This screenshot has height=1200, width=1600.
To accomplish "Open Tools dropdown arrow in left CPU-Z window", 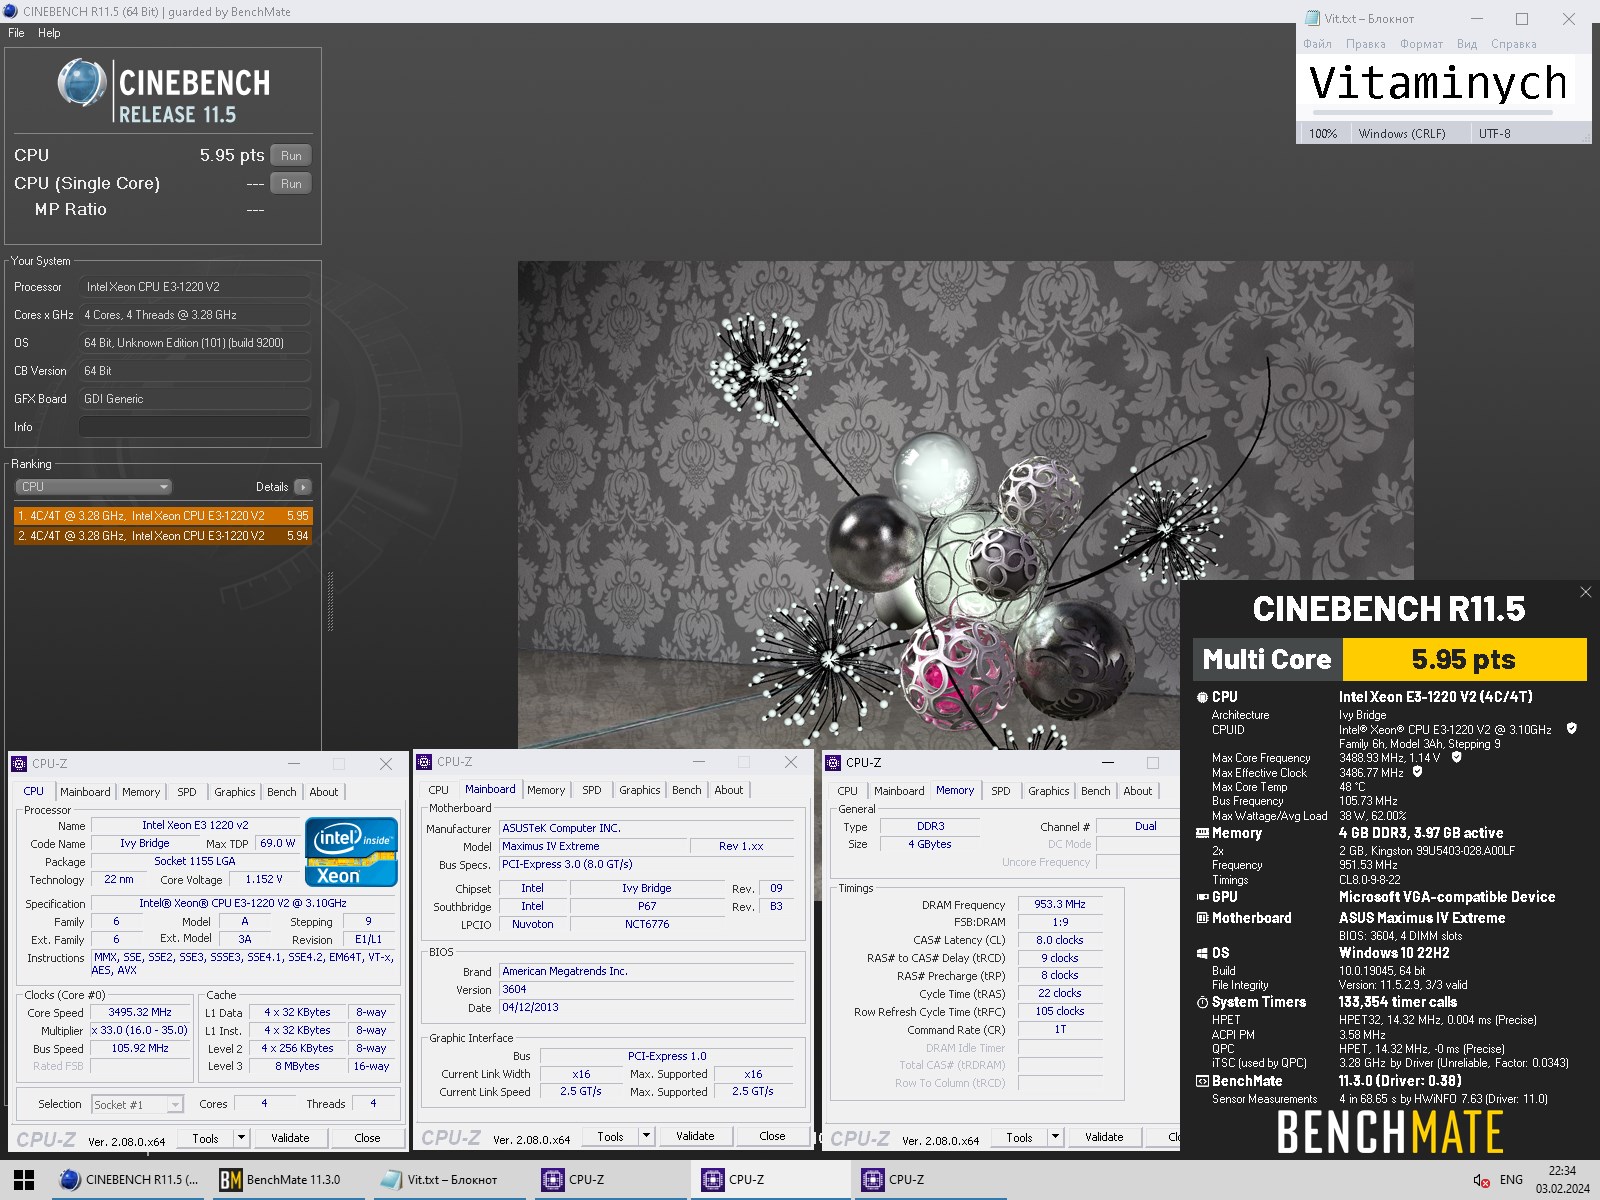I will point(241,1139).
